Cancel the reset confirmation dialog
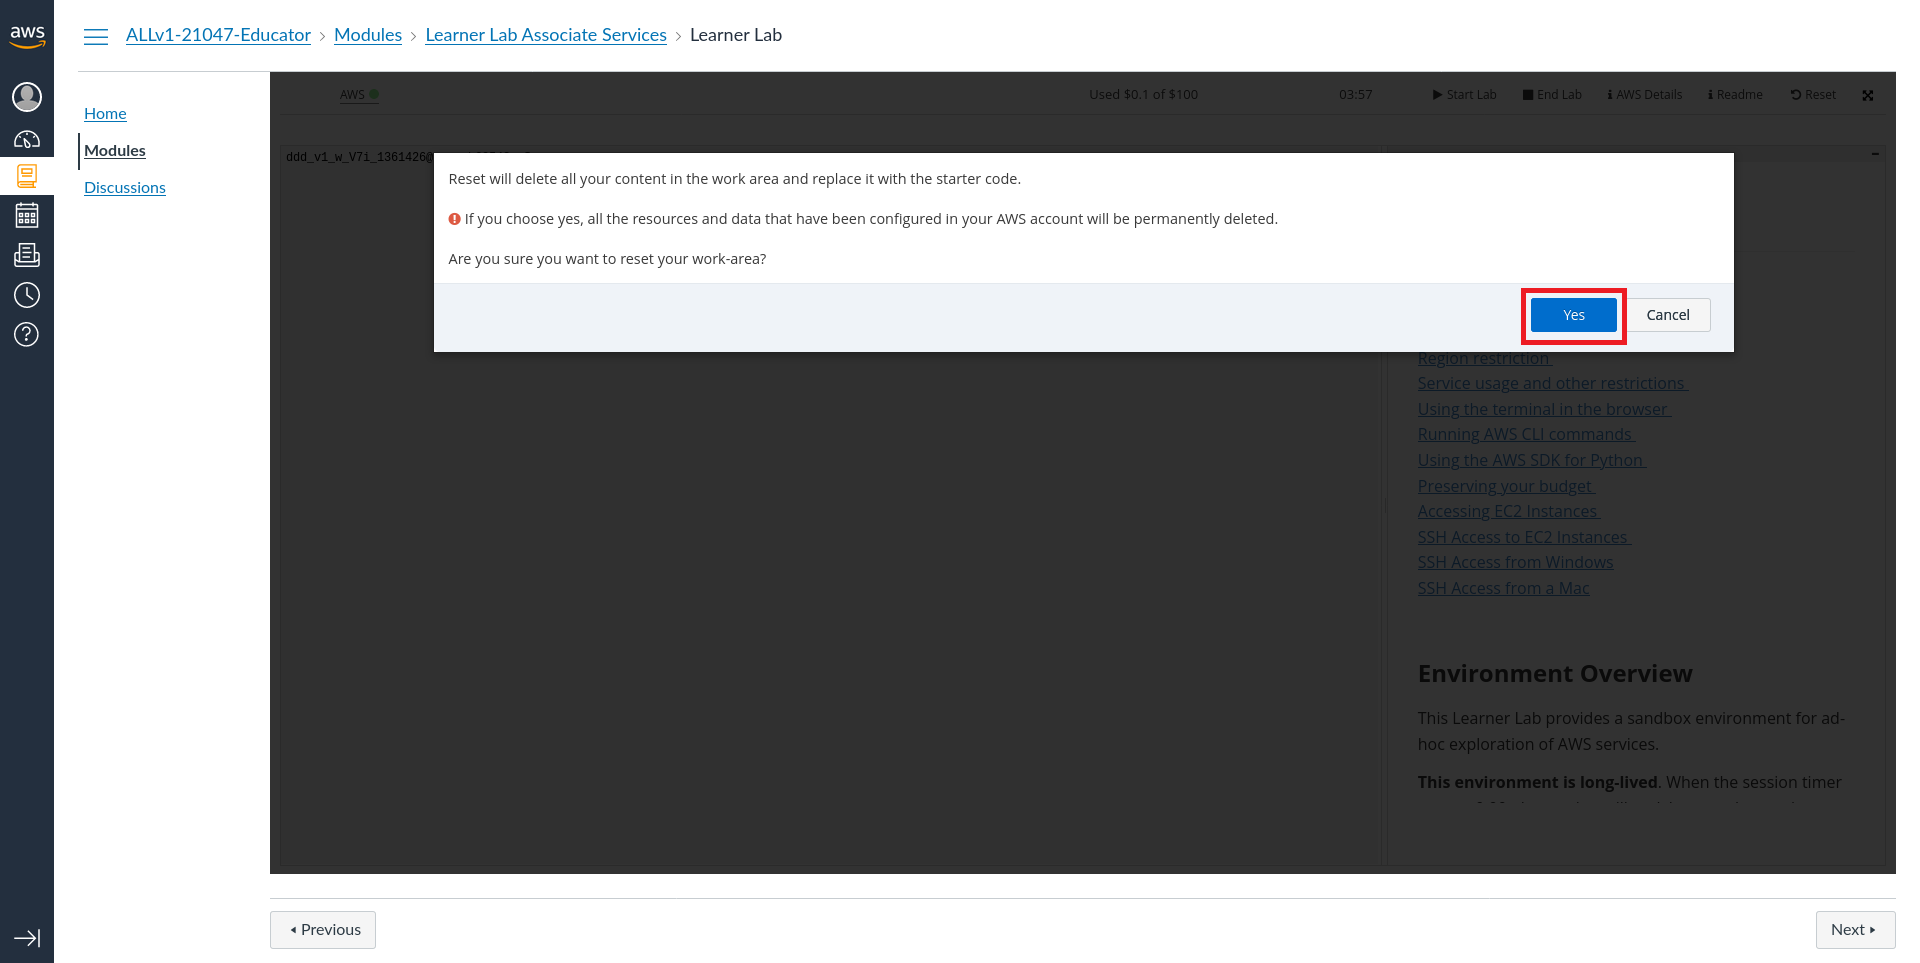This screenshot has height=963, width=1920. (1667, 315)
